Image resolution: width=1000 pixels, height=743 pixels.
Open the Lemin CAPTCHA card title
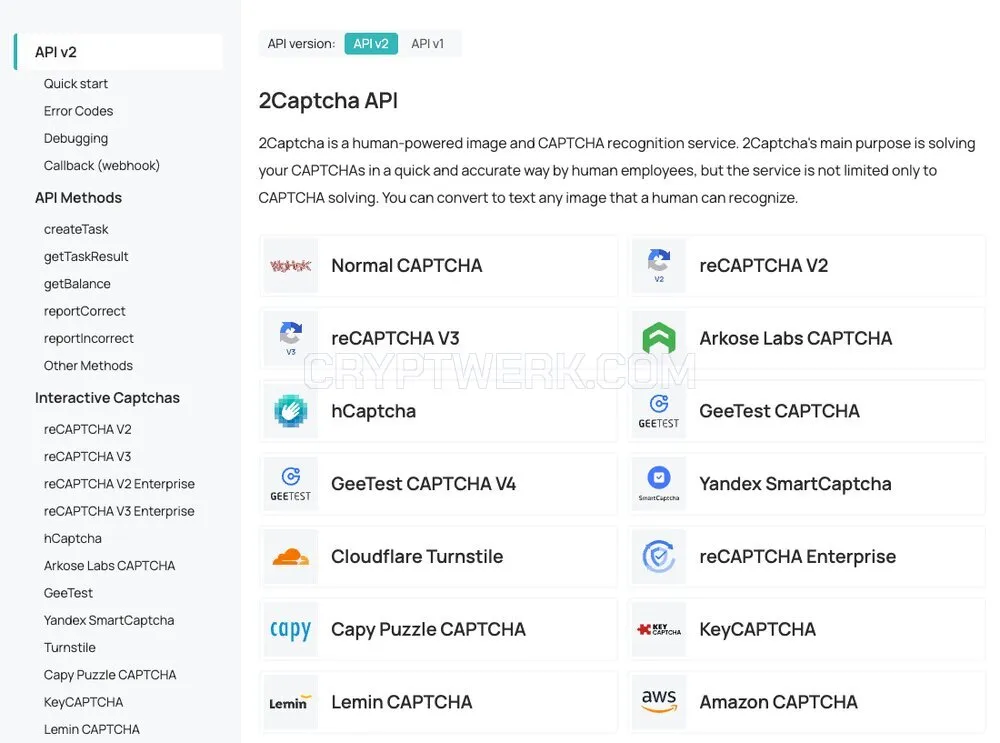coord(402,702)
